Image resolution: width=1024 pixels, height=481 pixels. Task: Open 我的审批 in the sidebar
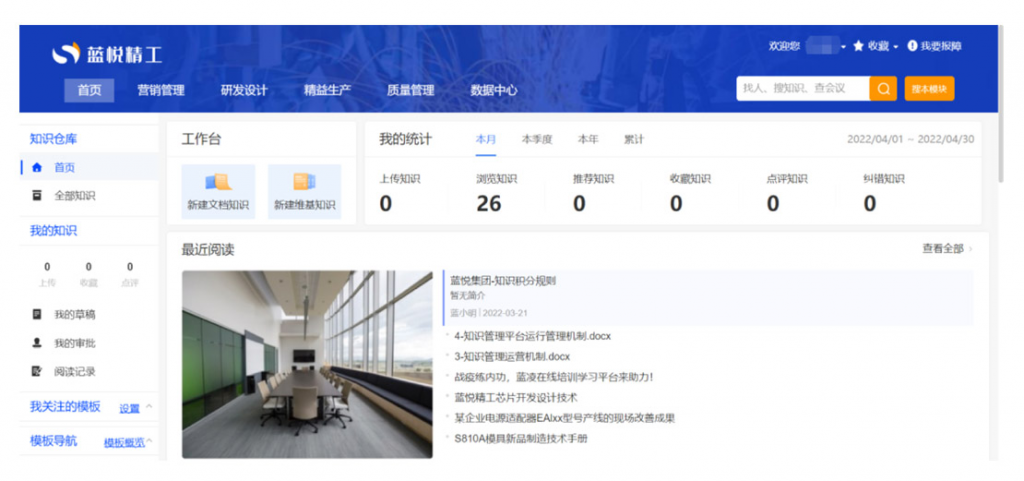point(74,343)
